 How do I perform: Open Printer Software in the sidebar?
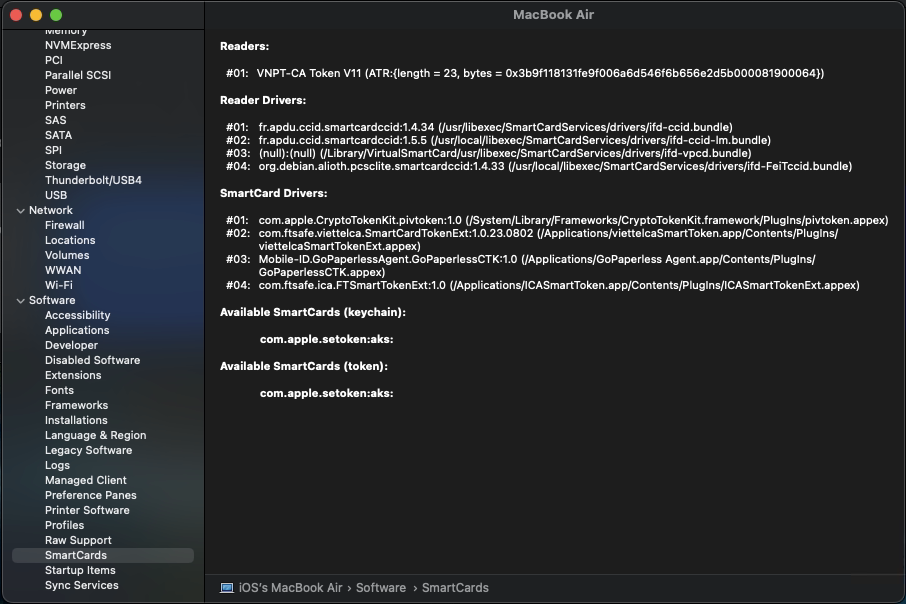point(87,511)
